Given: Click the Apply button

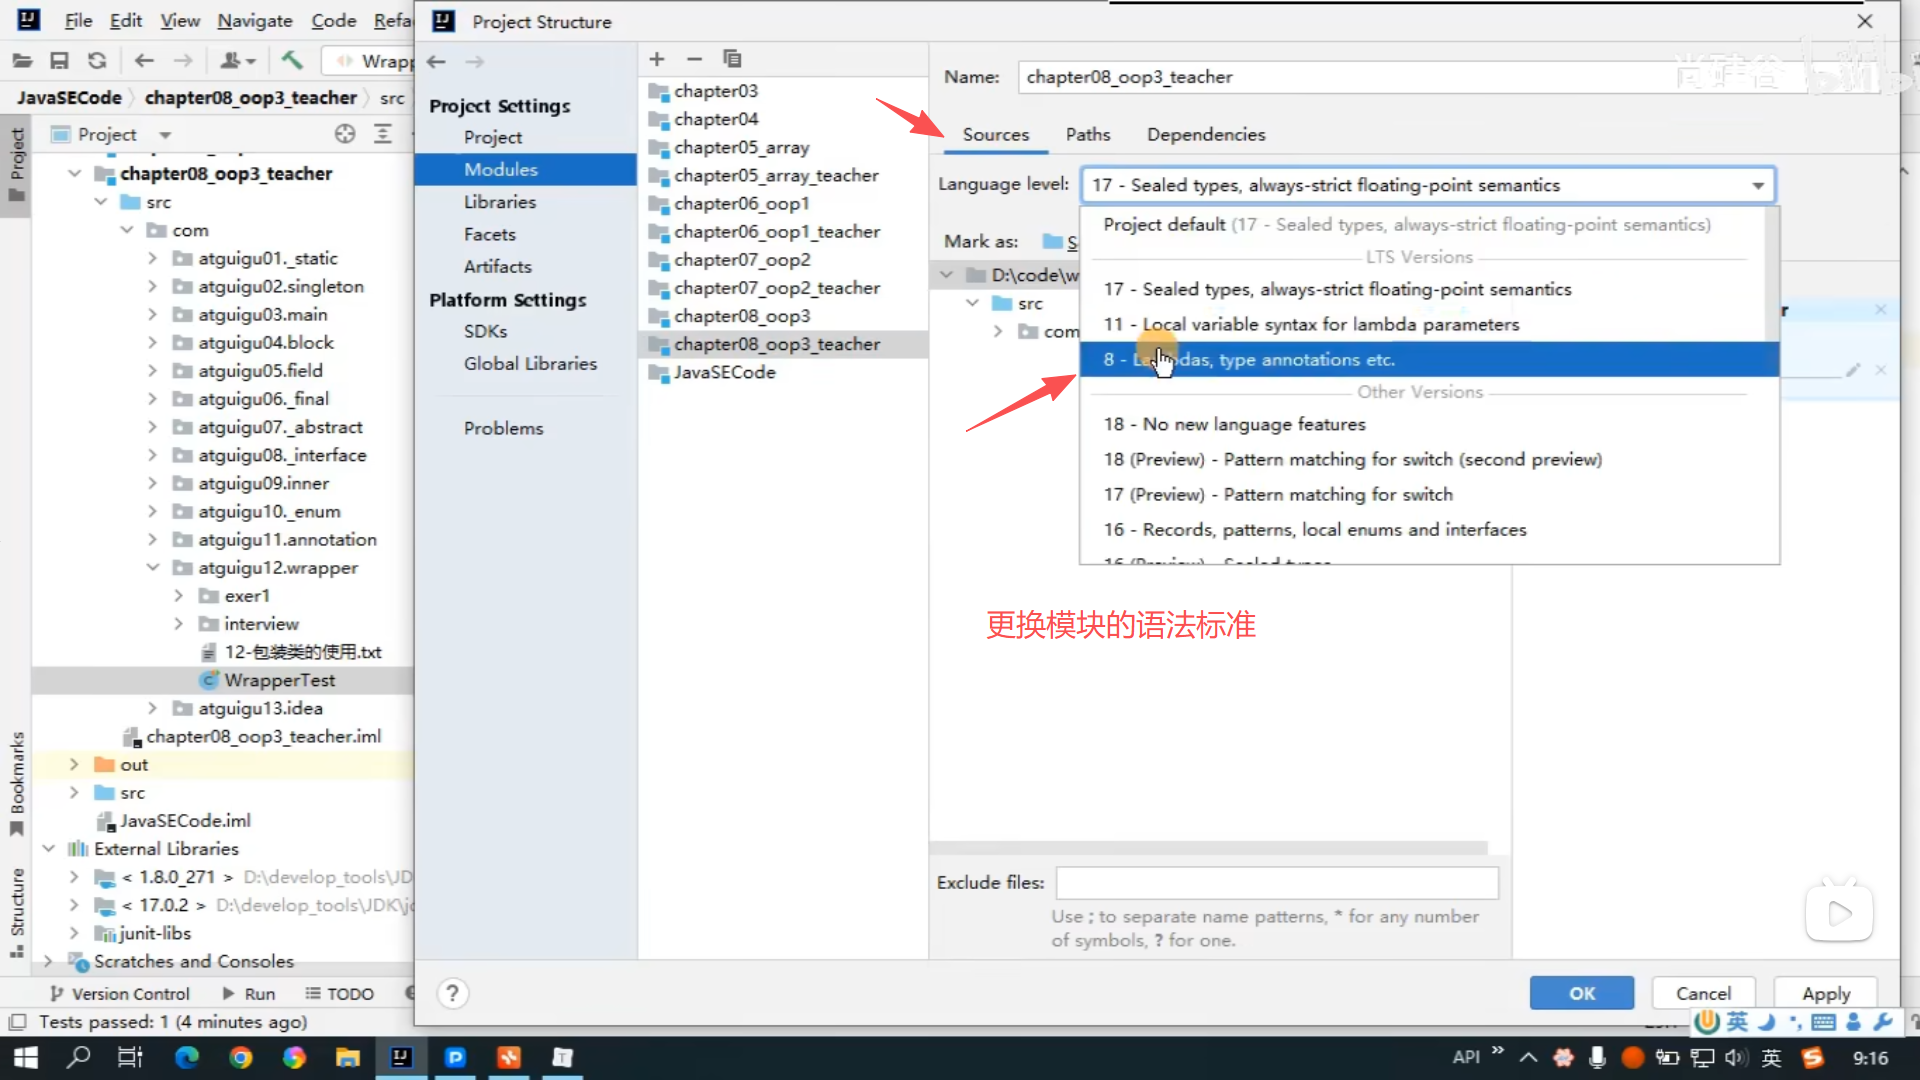Looking at the screenshot, I should [x=1825, y=993].
